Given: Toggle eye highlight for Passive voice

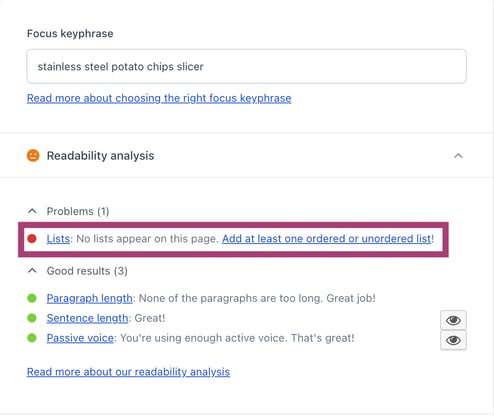Looking at the screenshot, I should [453, 340].
